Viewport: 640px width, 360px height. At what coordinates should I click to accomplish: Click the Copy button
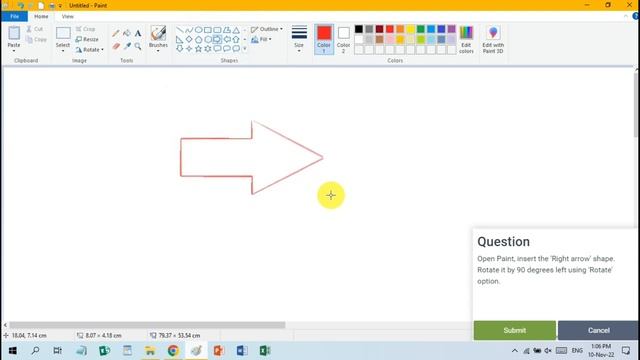click(36, 39)
